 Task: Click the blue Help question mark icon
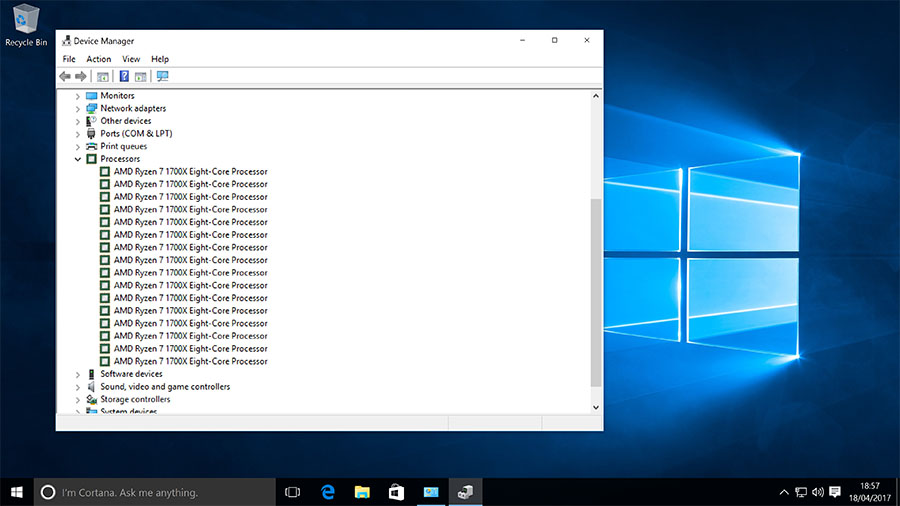point(124,76)
